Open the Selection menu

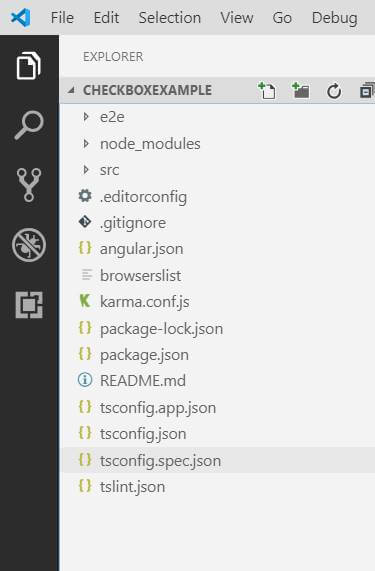(170, 17)
